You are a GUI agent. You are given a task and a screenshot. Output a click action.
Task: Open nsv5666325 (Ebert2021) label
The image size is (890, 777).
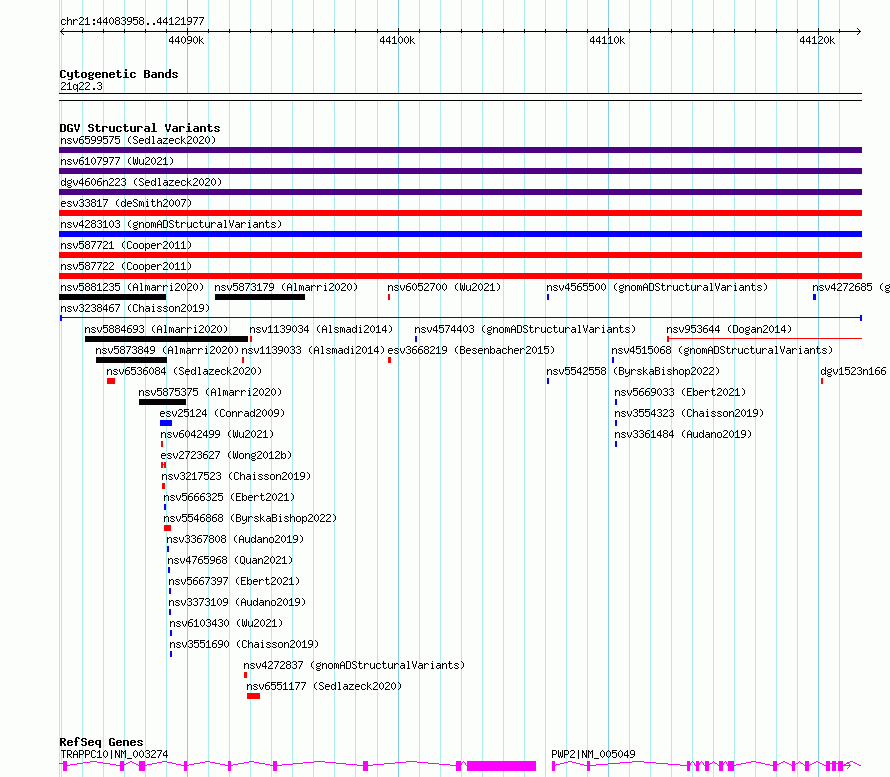coord(229,497)
